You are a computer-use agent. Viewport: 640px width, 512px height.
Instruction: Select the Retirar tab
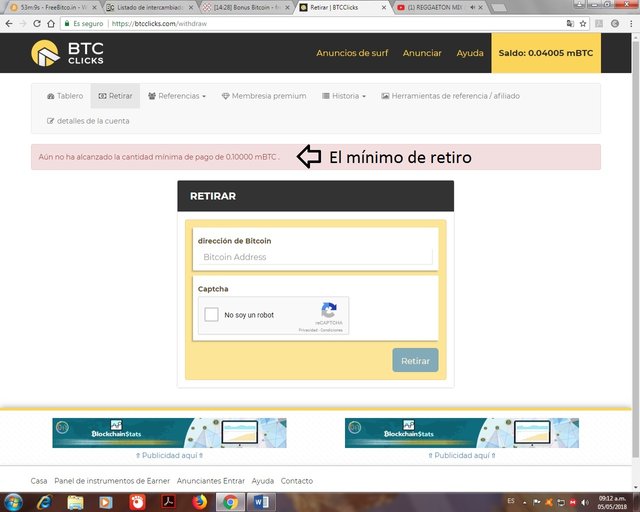(115, 96)
